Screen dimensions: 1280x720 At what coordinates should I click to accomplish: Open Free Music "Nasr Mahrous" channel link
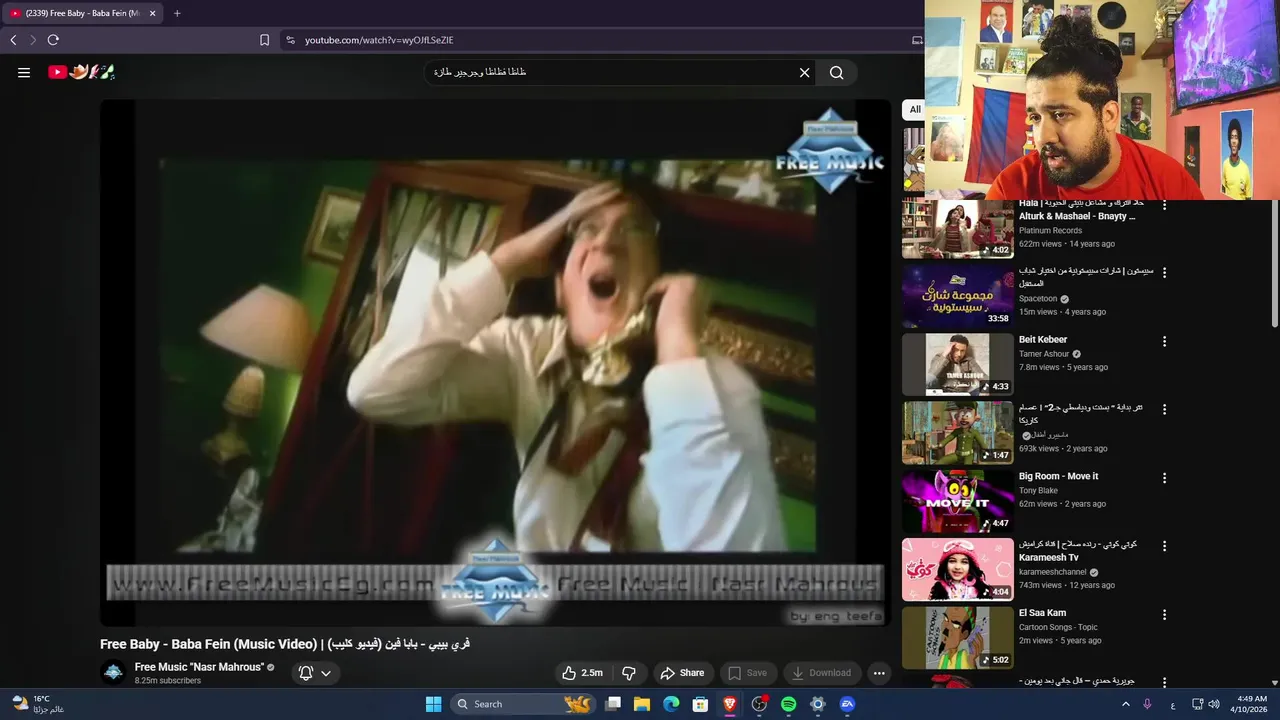199,667
